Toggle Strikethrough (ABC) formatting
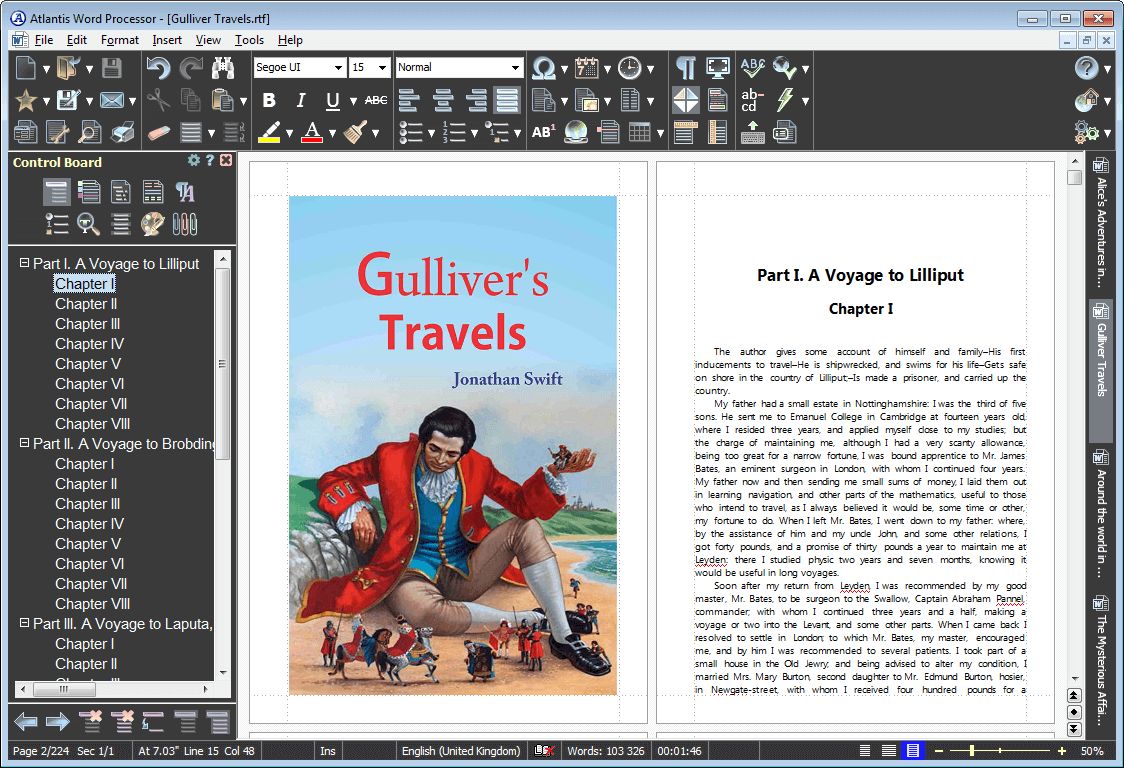Screen dimensions: 1124x768 click(x=376, y=100)
